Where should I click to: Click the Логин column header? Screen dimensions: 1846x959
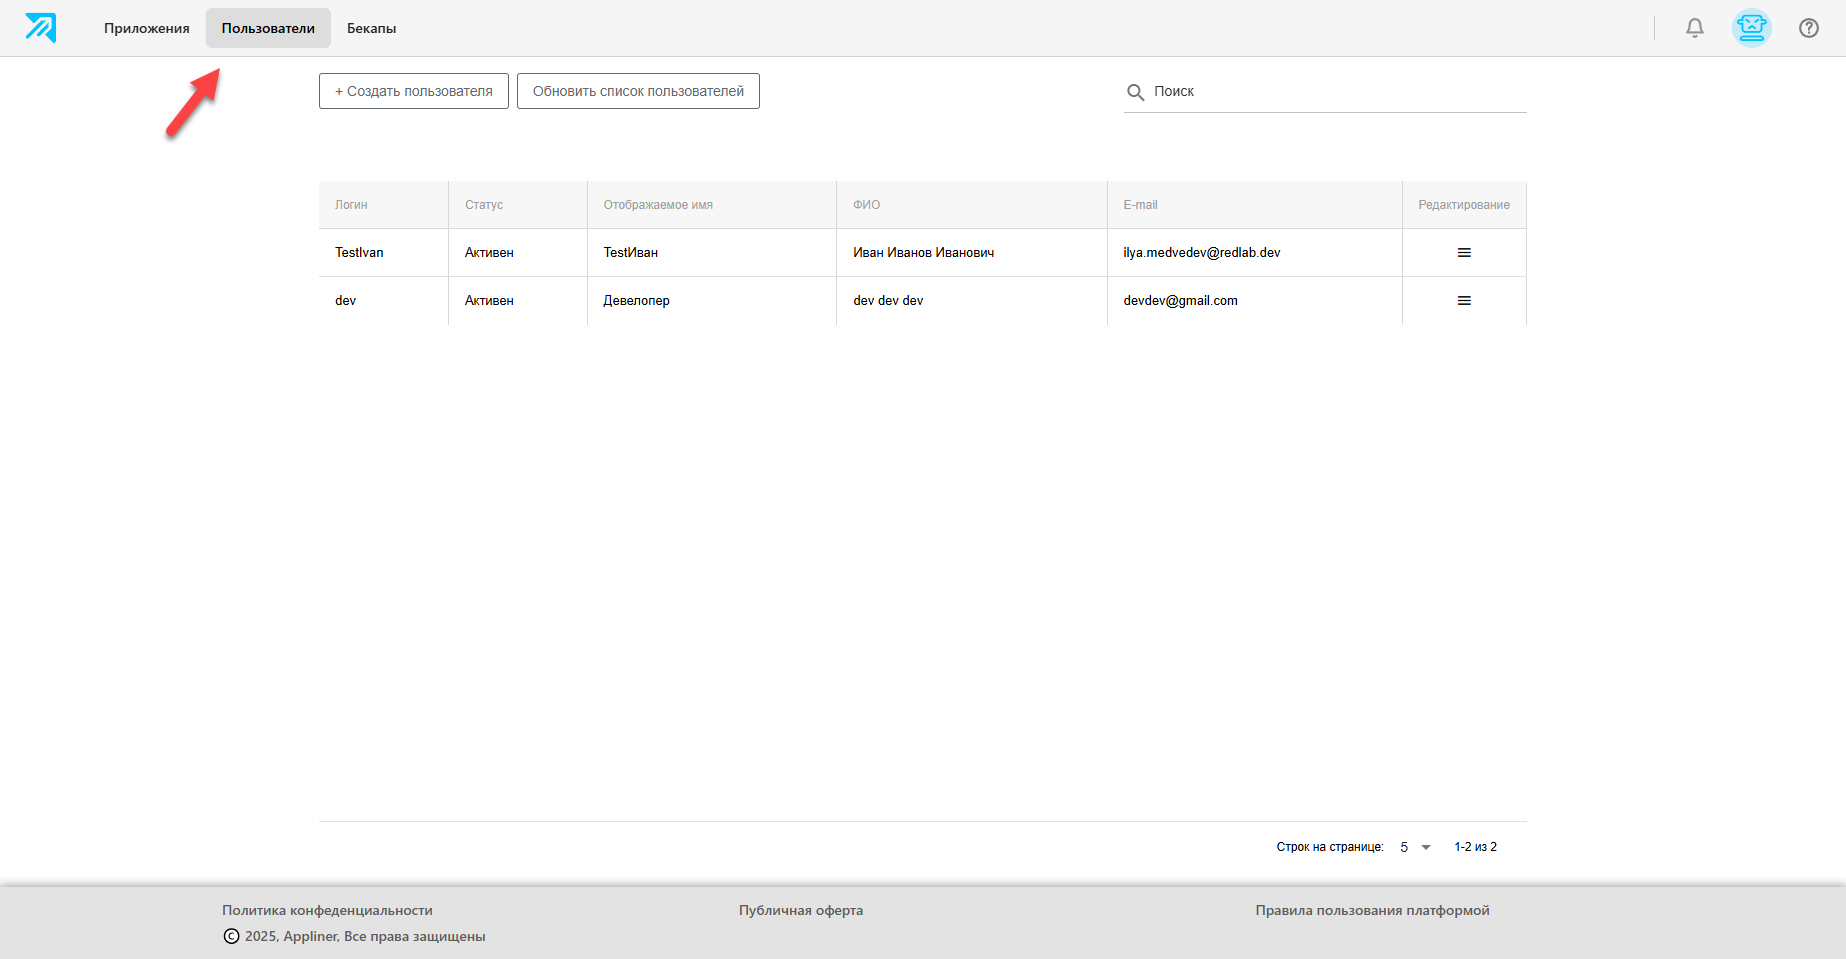point(351,205)
